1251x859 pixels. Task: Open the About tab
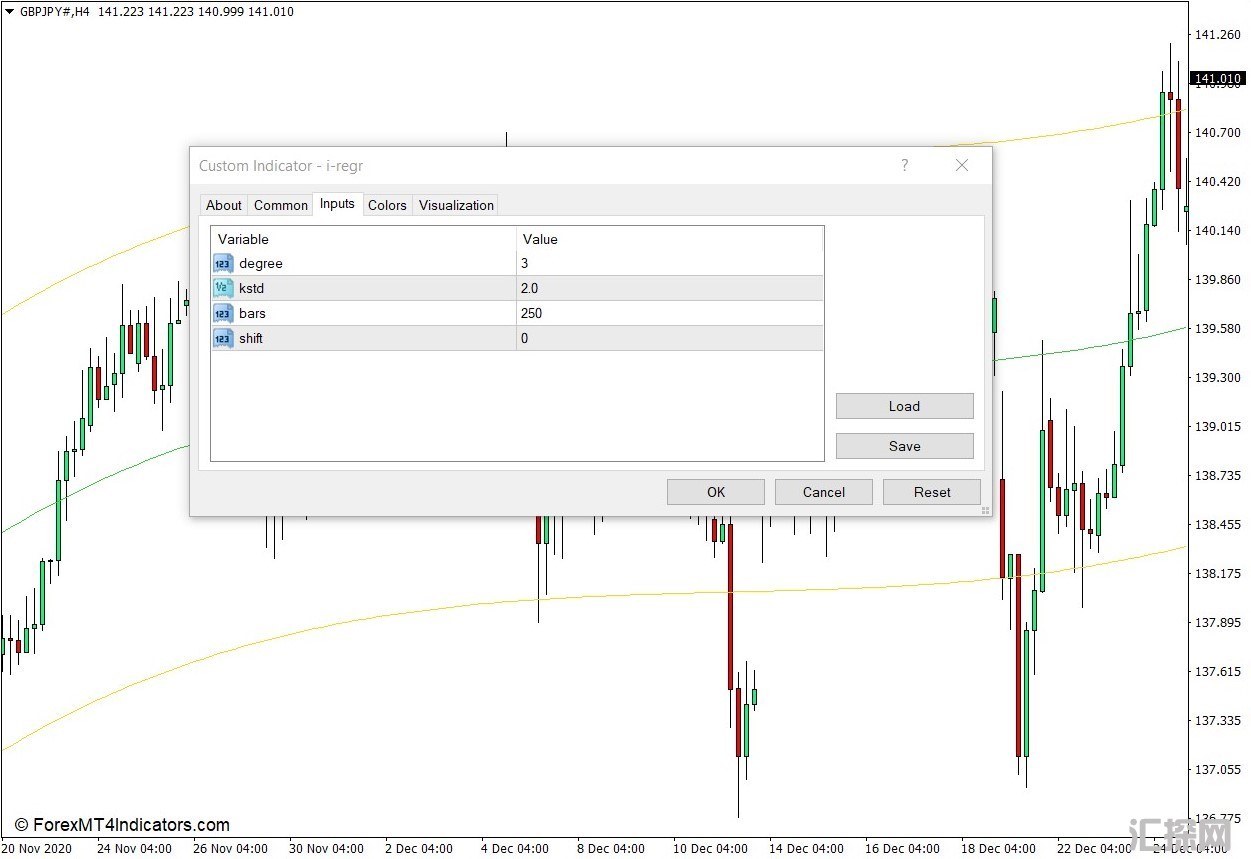click(224, 205)
